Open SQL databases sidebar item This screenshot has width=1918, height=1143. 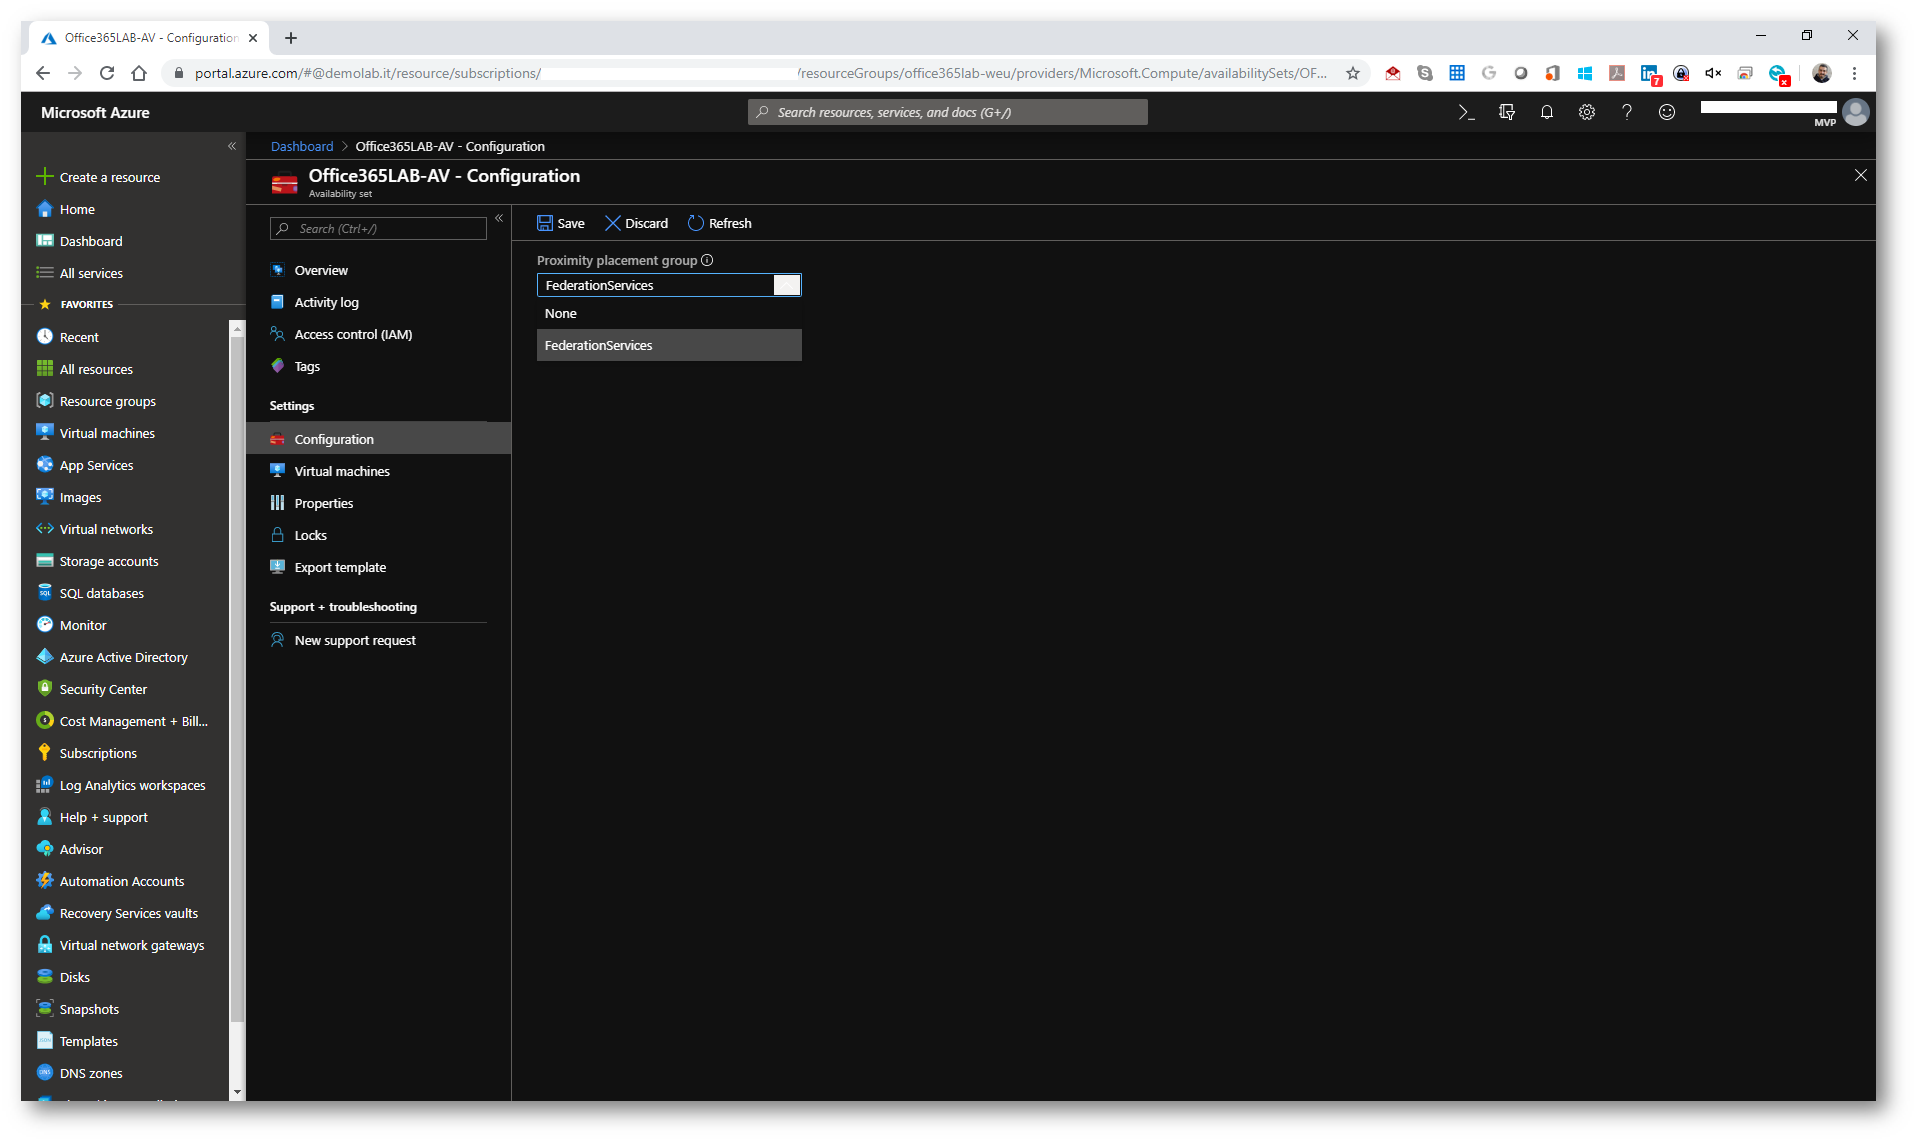[101, 593]
